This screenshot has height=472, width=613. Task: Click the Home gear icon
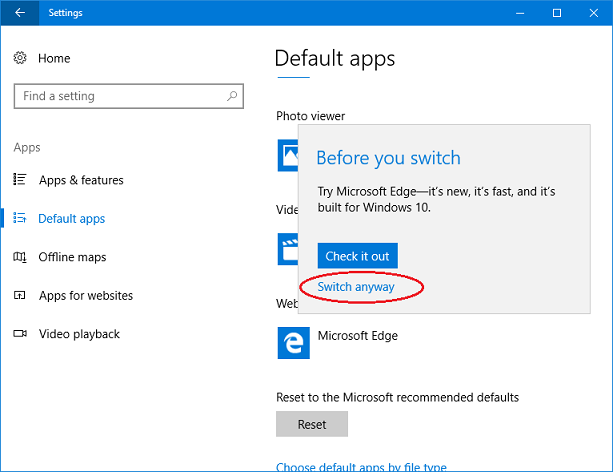[x=20, y=59]
